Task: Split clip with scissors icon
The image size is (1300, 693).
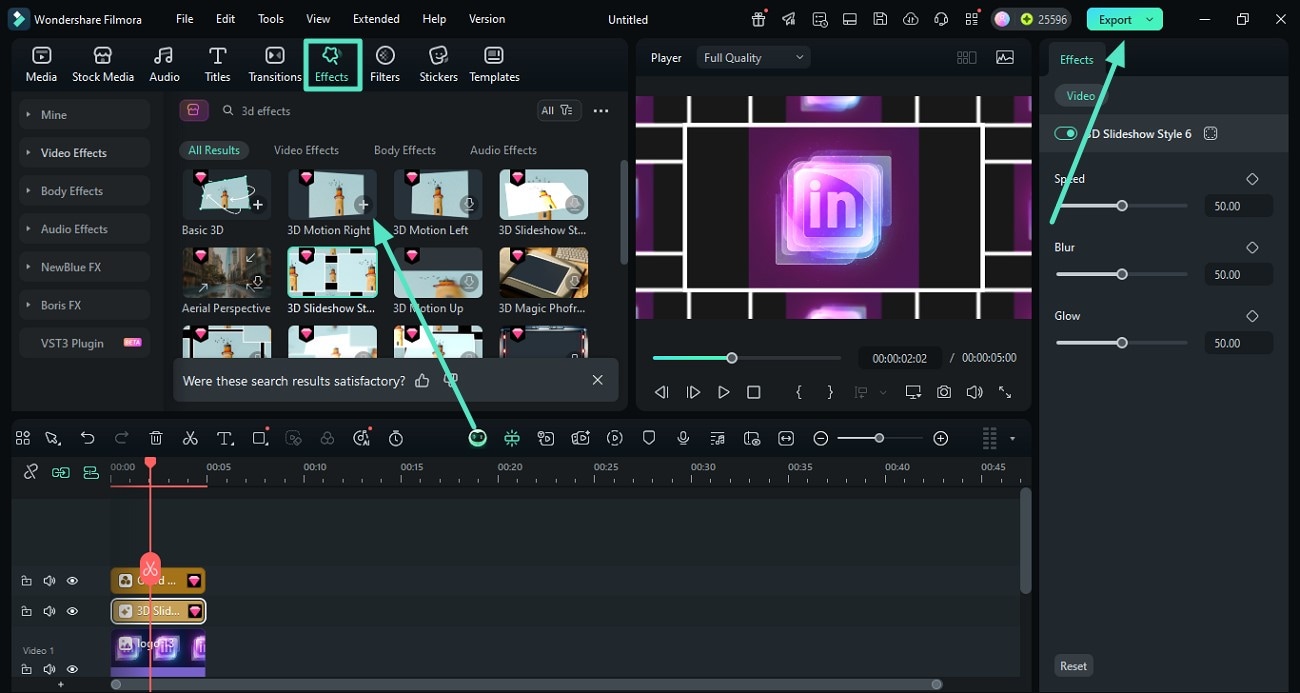Action: click(x=190, y=438)
